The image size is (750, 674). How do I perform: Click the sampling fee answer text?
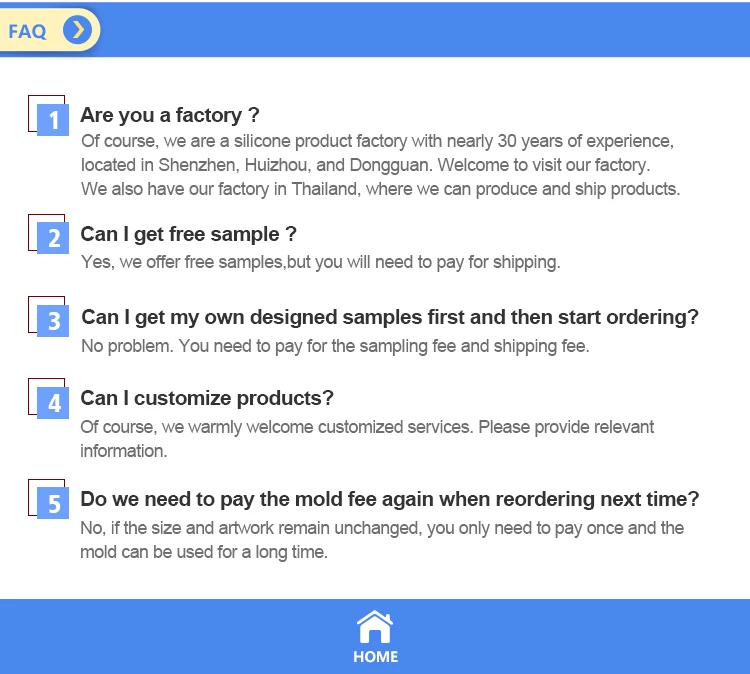(335, 346)
